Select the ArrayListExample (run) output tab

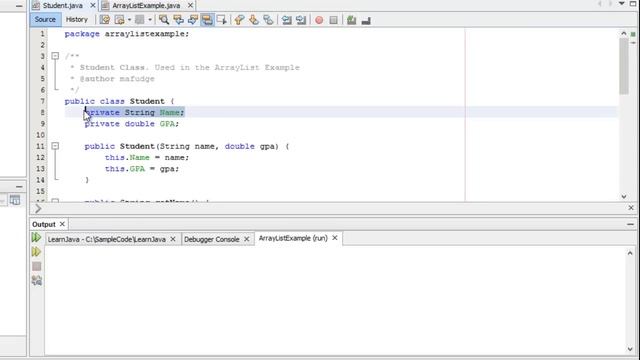tap(293, 238)
